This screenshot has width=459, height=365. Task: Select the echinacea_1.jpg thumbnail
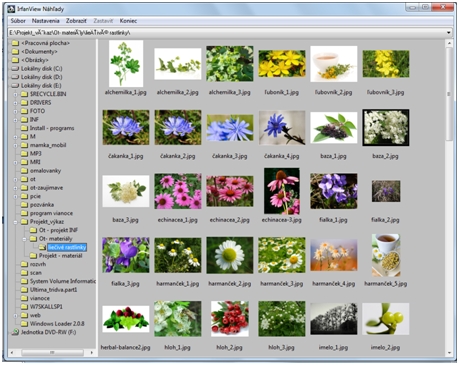(178, 191)
